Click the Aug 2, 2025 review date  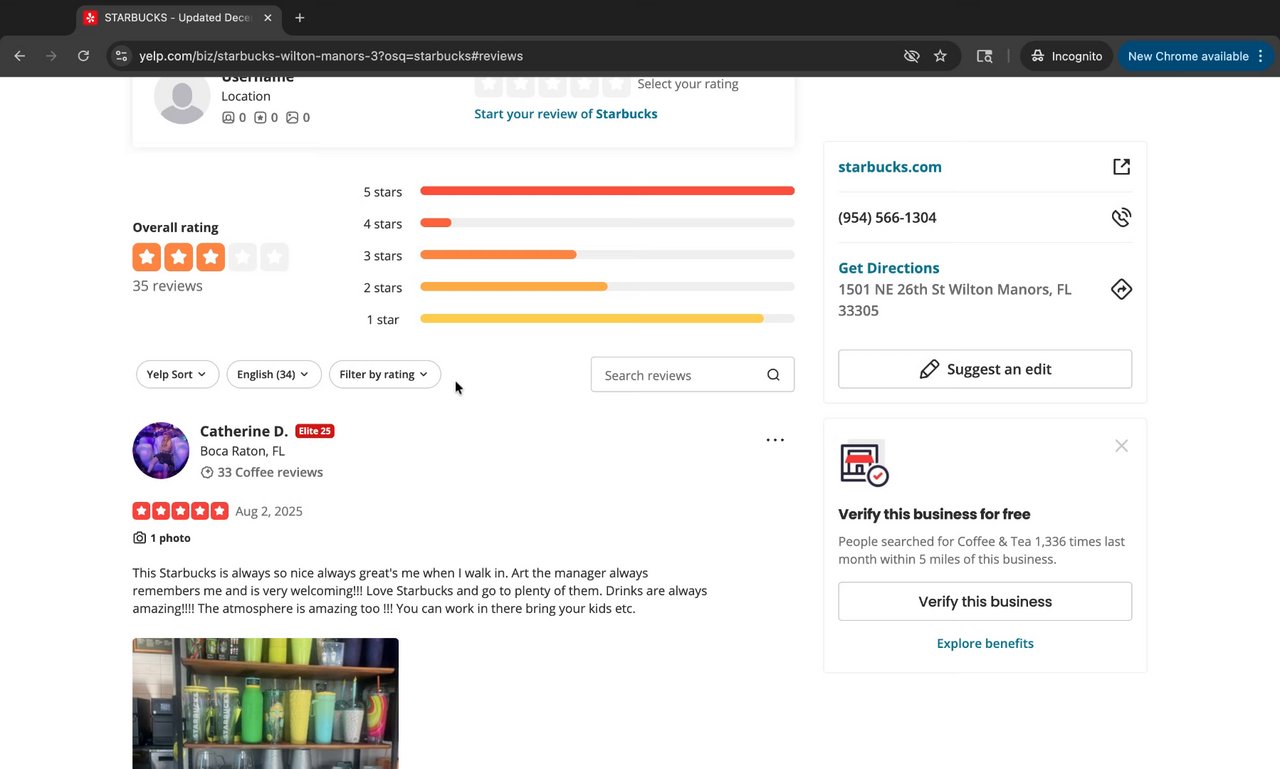269,511
